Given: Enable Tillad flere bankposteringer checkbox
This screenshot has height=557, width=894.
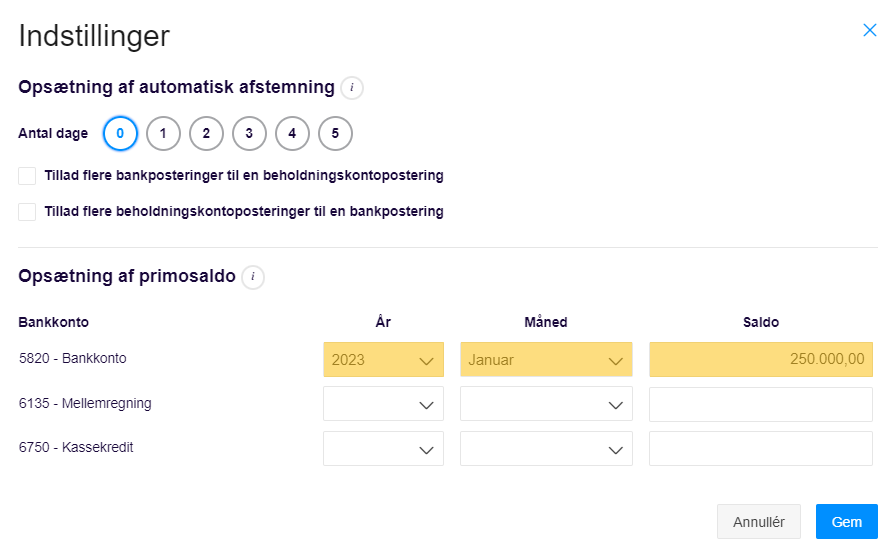Looking at the screenshot, I should [27, 176].
